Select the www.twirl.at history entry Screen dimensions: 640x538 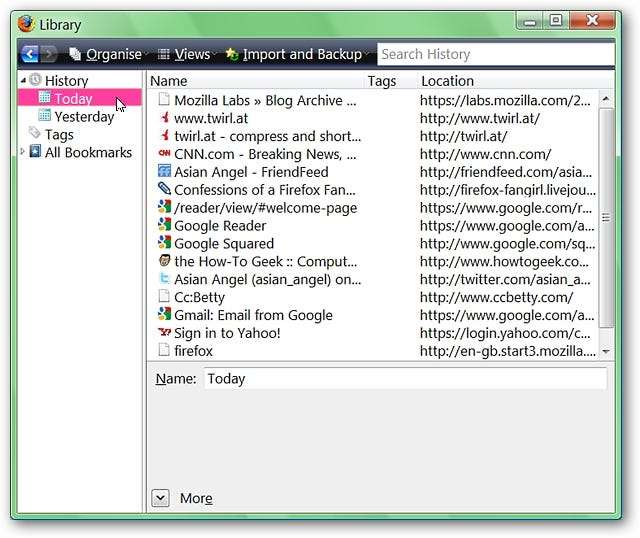point(211,118)
